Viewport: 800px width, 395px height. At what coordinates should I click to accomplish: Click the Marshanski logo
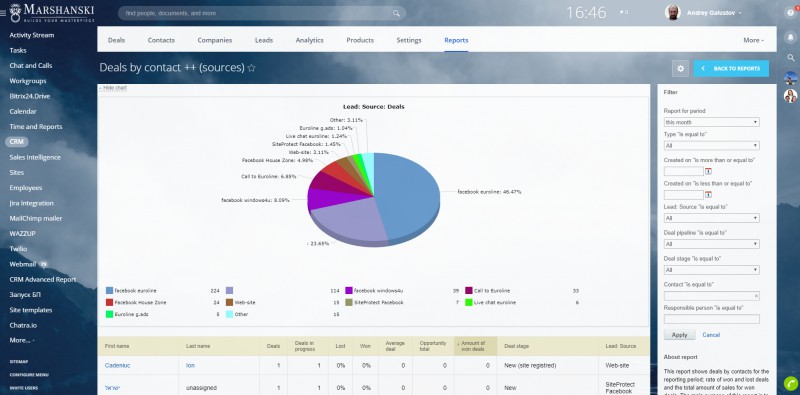(52, 12)
